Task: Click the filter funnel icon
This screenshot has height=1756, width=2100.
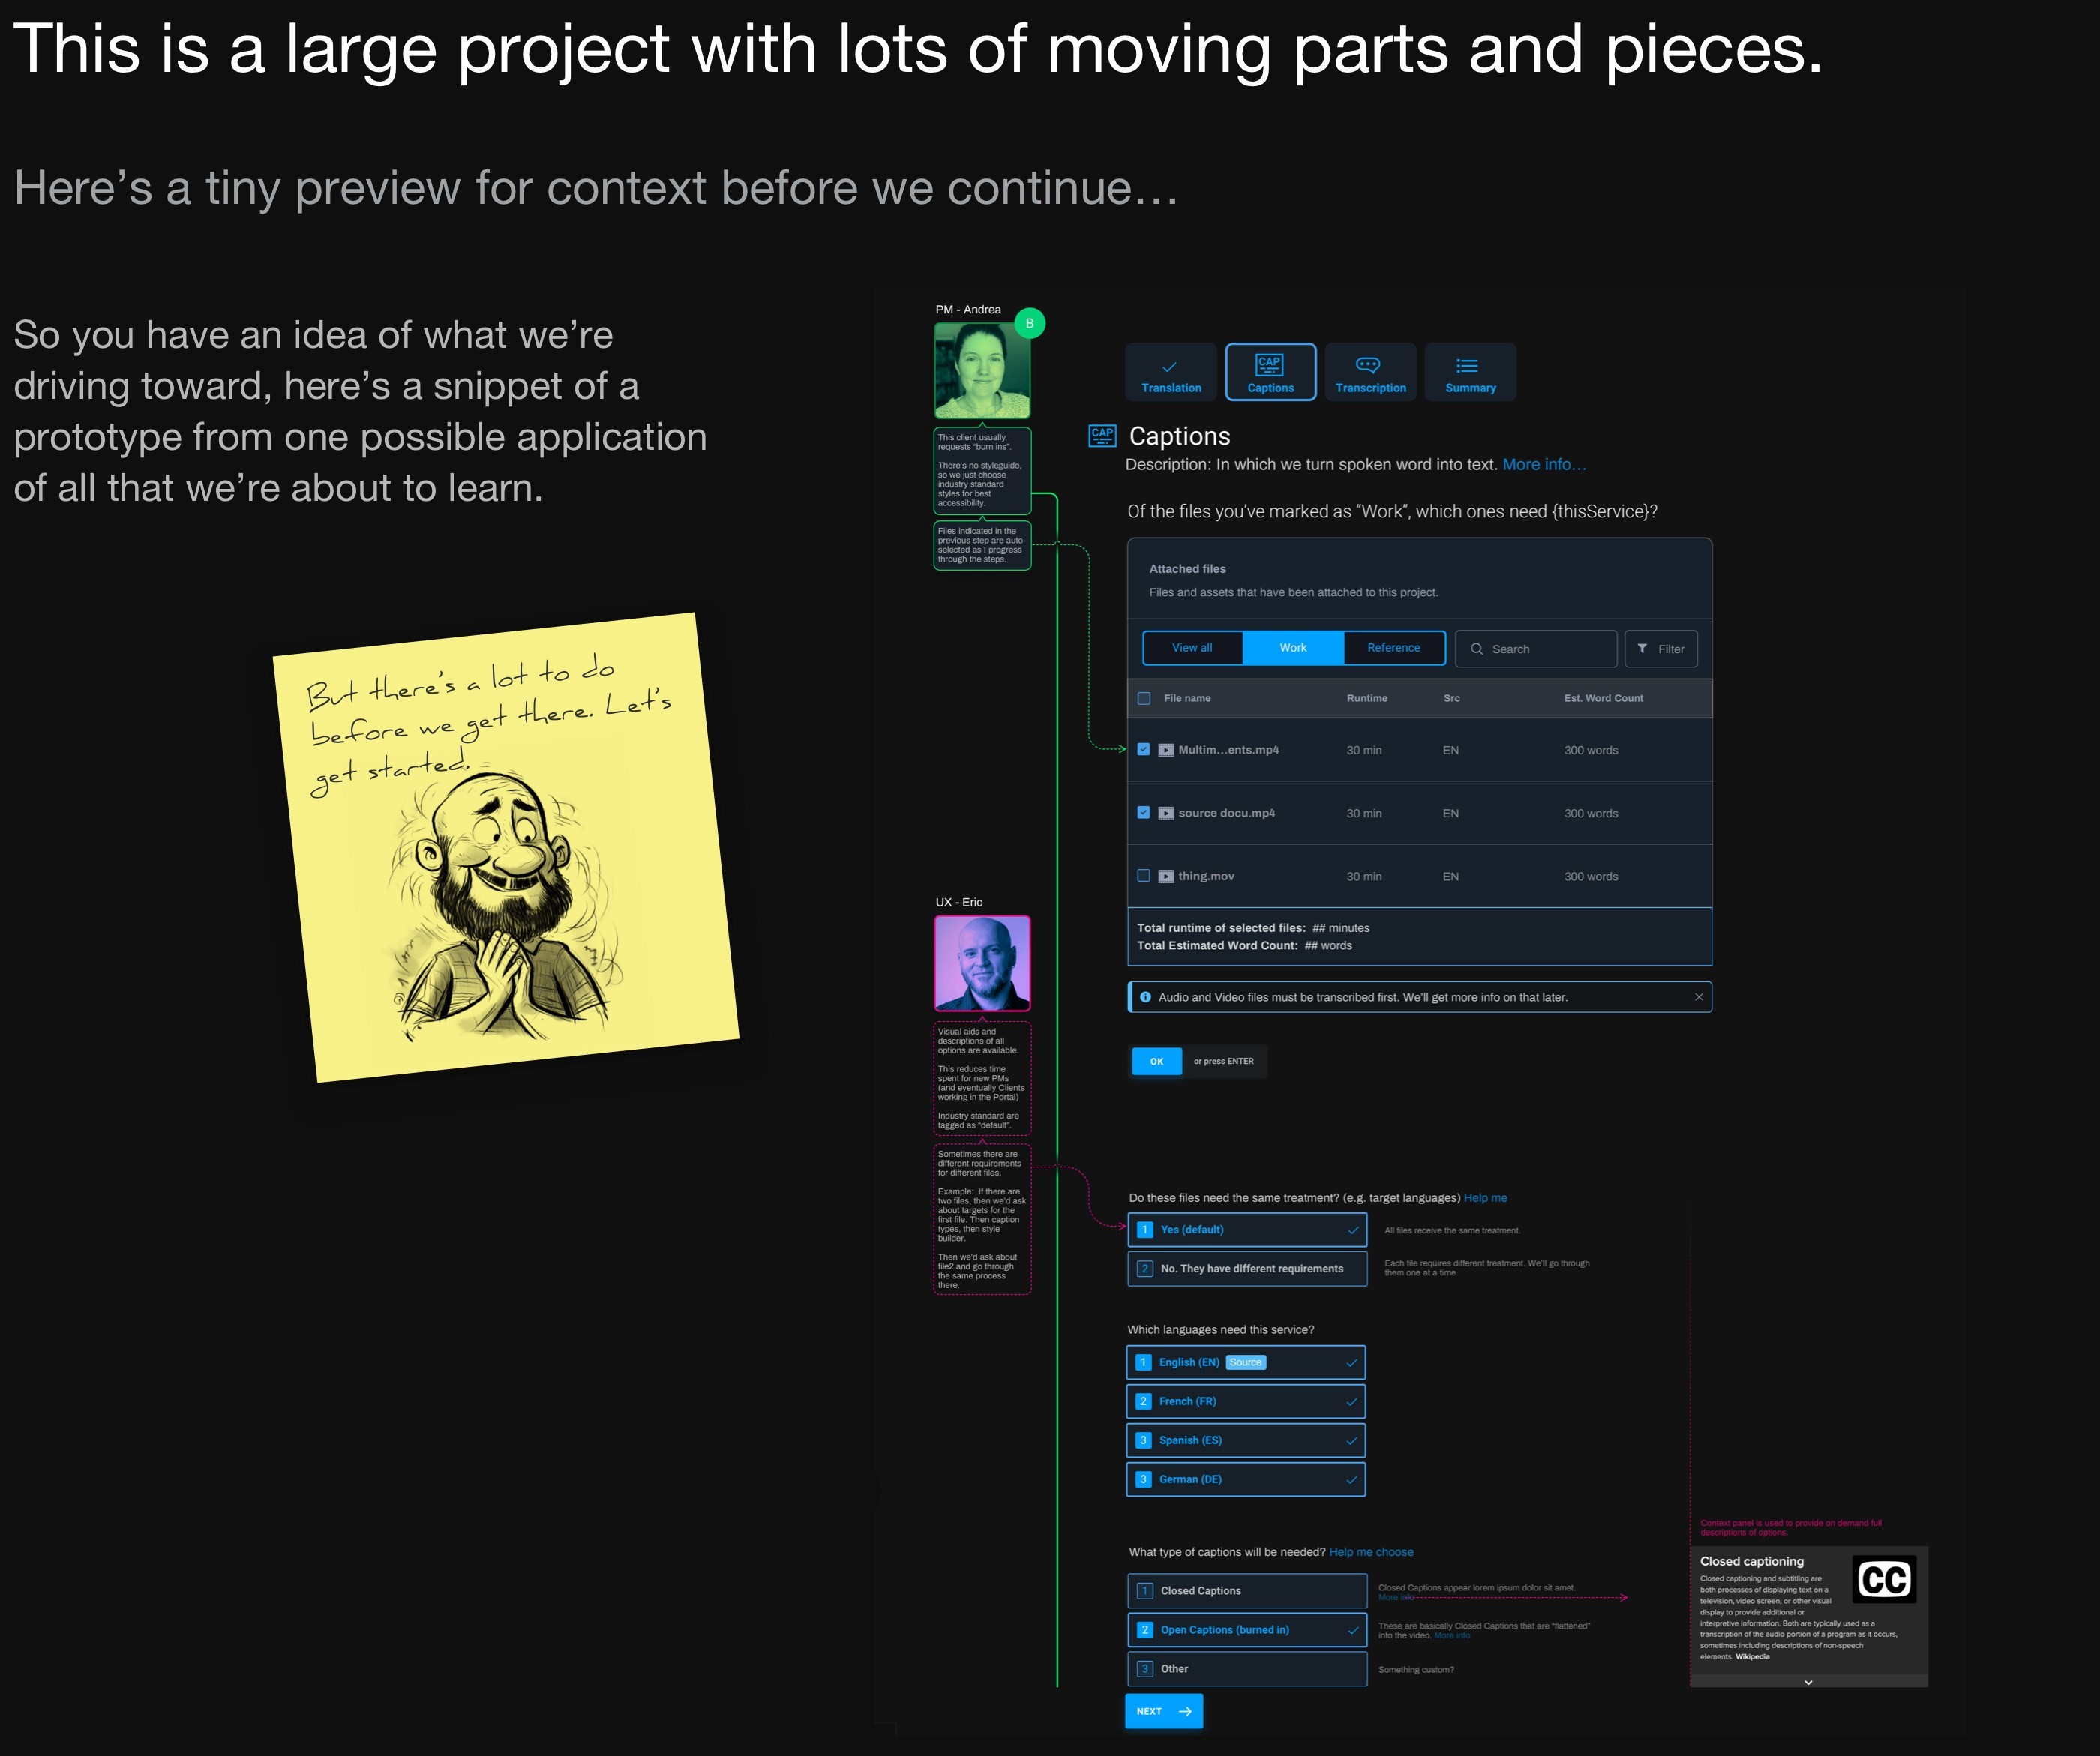Action: pos(1642,649)
